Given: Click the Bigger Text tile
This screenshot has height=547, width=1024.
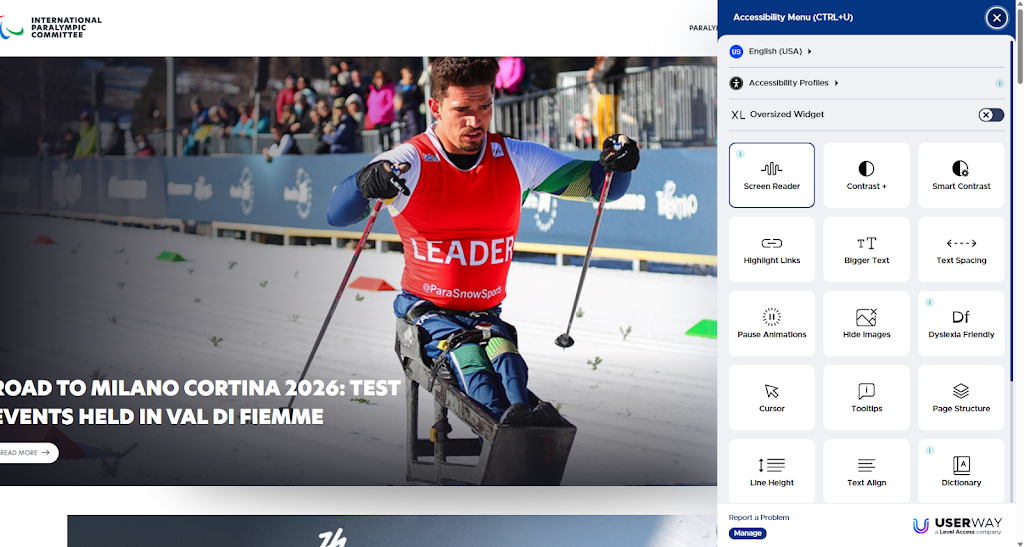Looking at the screenshot, I should click(x=866, y=249).
